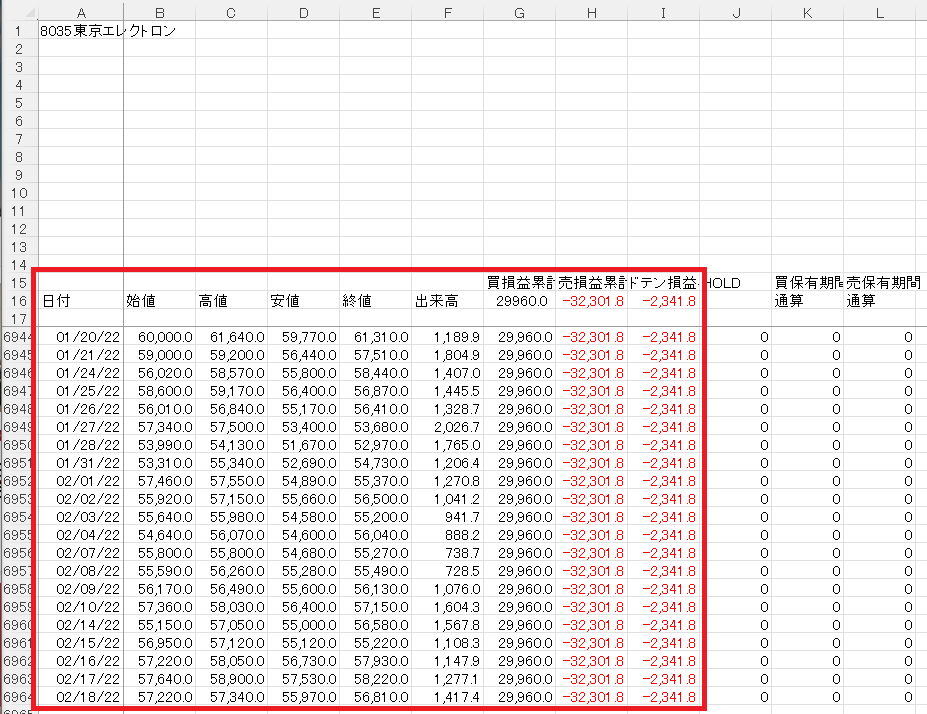Select the low price 51,670.0
Image resolution: width=927 pixels, height=714 pixels.
(304, 445)
